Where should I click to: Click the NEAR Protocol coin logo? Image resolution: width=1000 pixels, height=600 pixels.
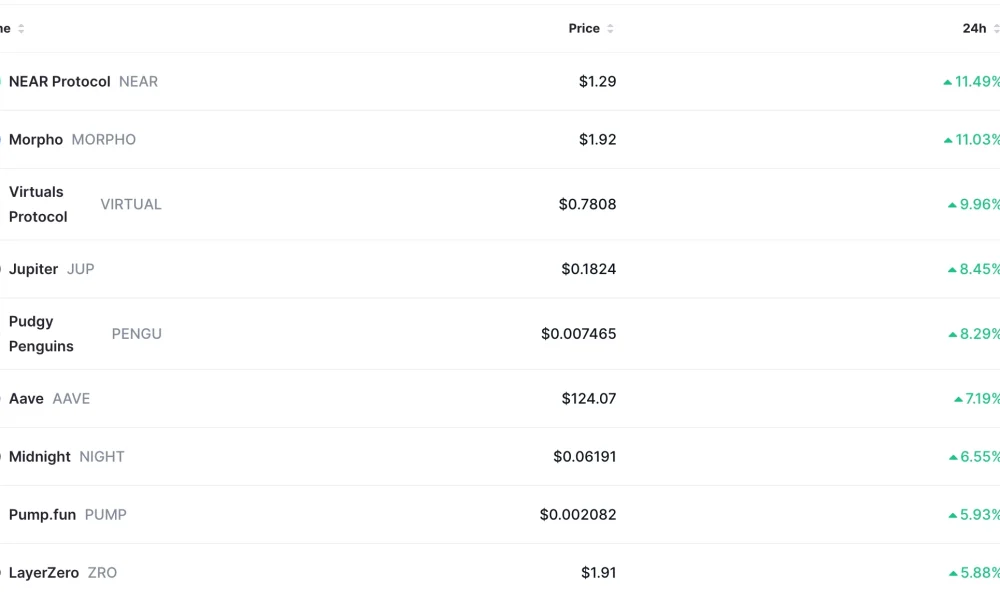click(x=2, y=81)
